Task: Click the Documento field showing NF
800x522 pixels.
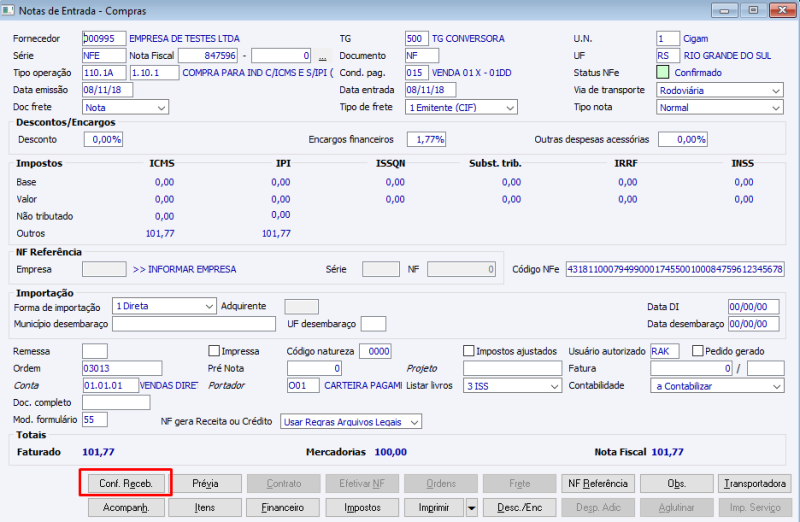Action: (422, 56)
